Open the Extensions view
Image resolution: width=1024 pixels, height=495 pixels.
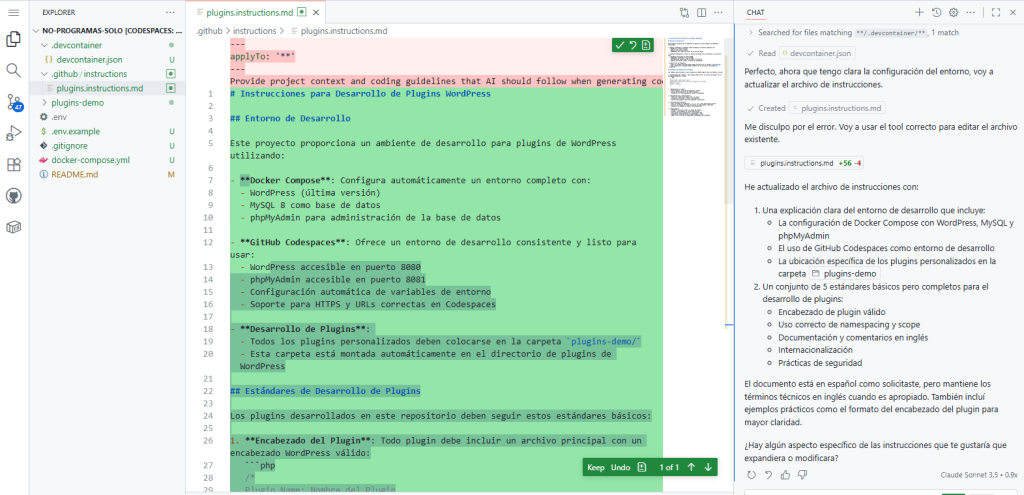point(14,165)
